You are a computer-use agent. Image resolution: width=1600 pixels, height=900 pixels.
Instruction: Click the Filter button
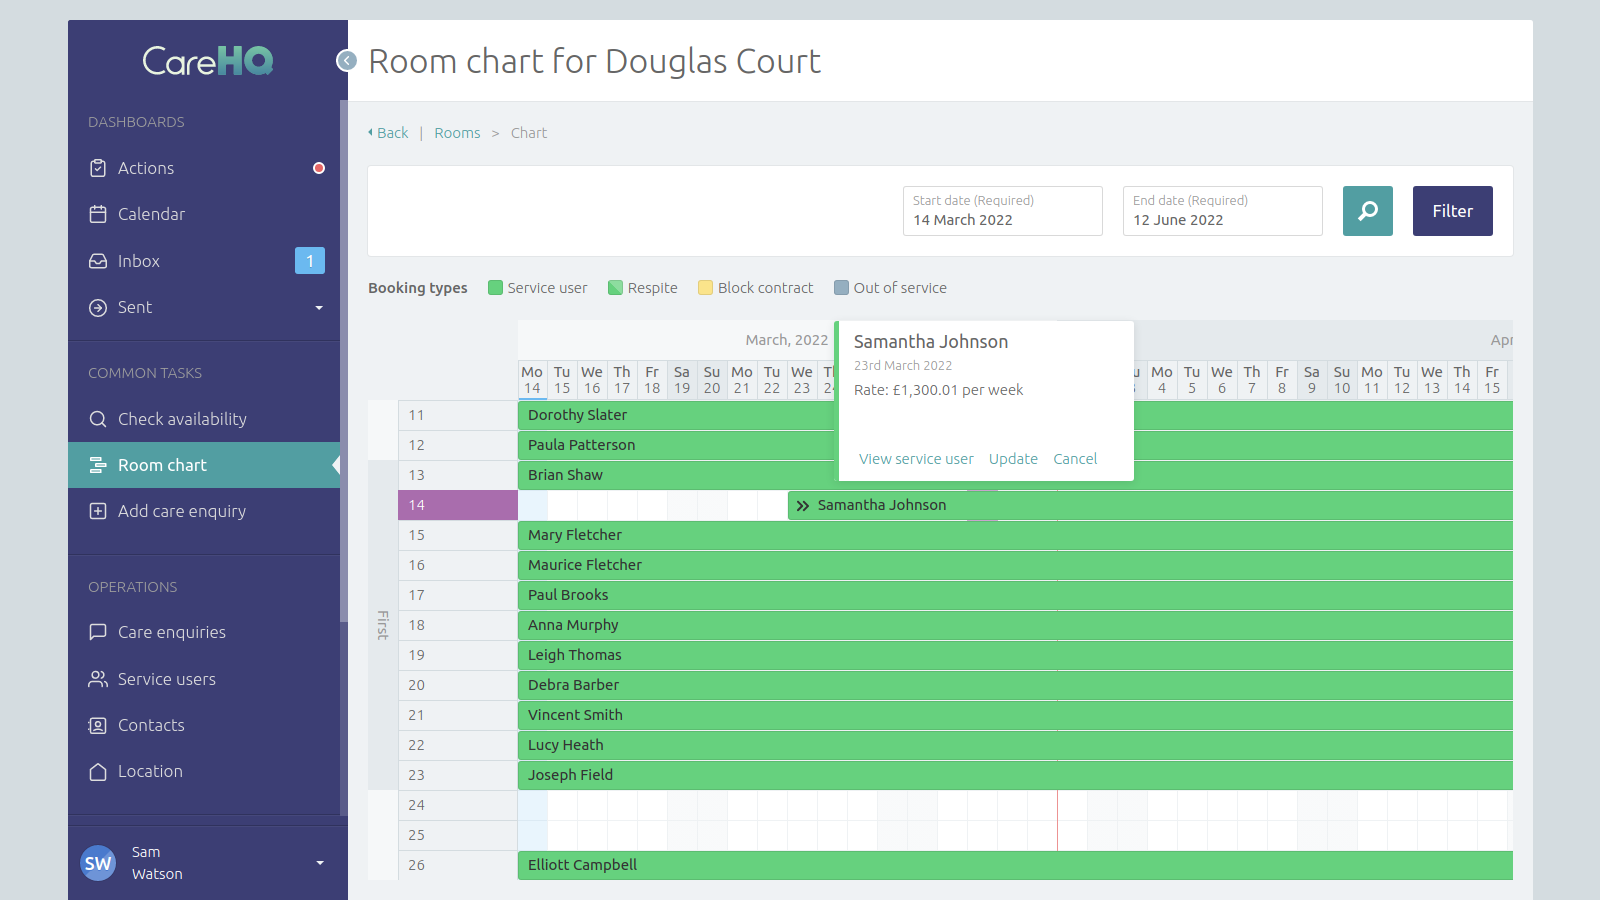[1453, 211]
